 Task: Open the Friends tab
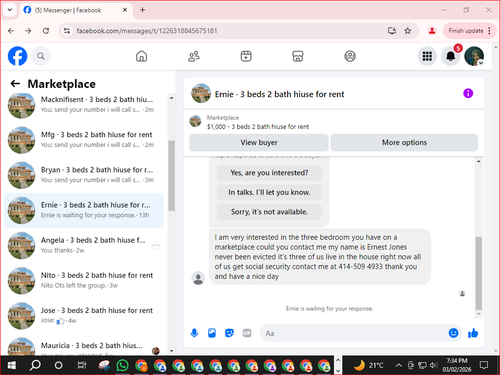click(x=194, y=56)
